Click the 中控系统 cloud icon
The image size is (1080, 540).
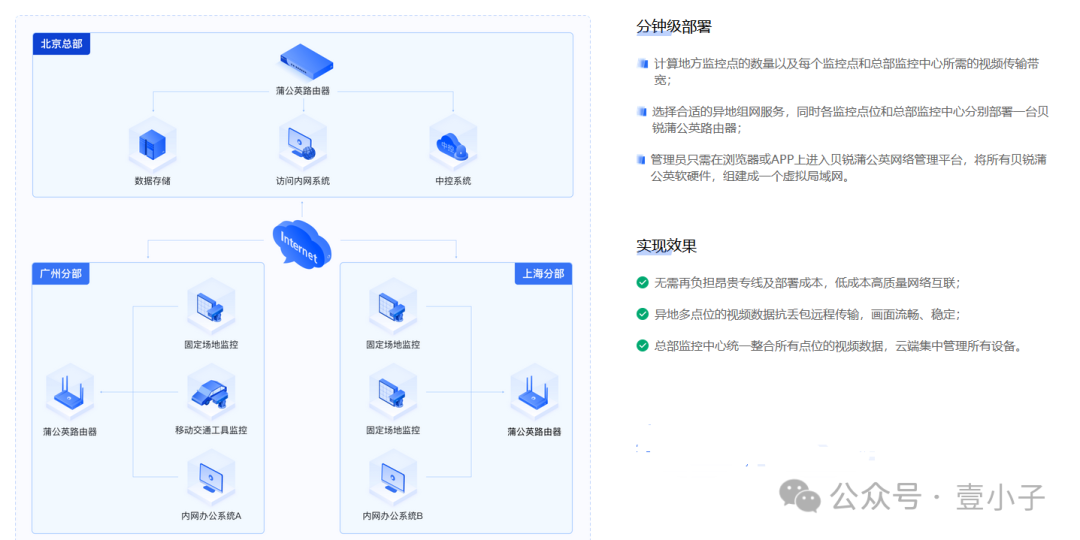click(453, 143)
